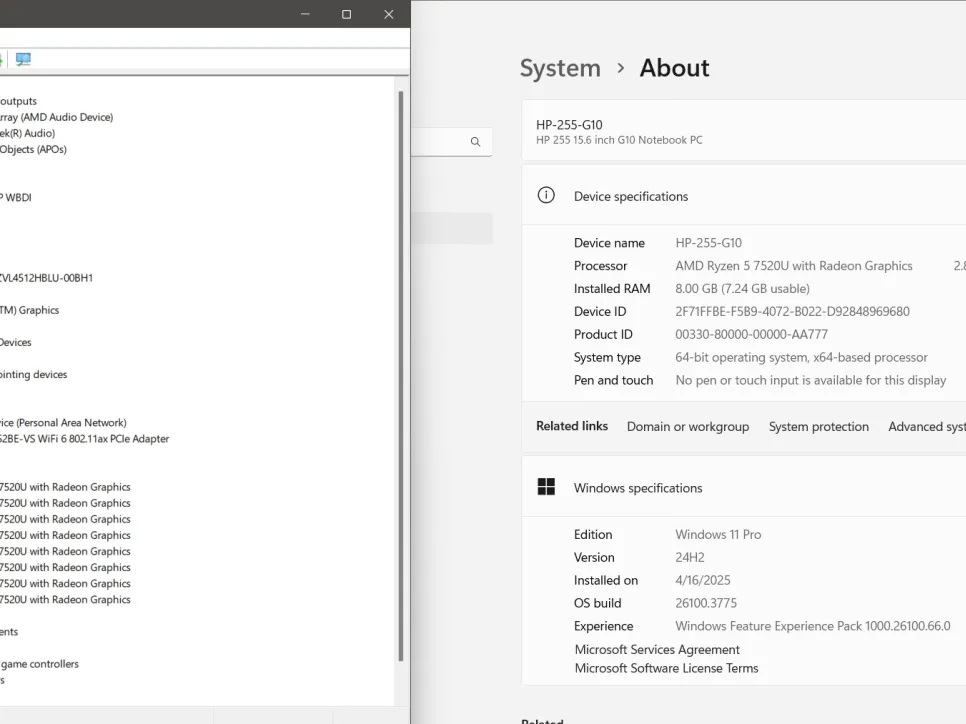Click the 'HP 255 15.6 inch G10 Notebook PC' text

pyautogui.click(x=619, y=140)
